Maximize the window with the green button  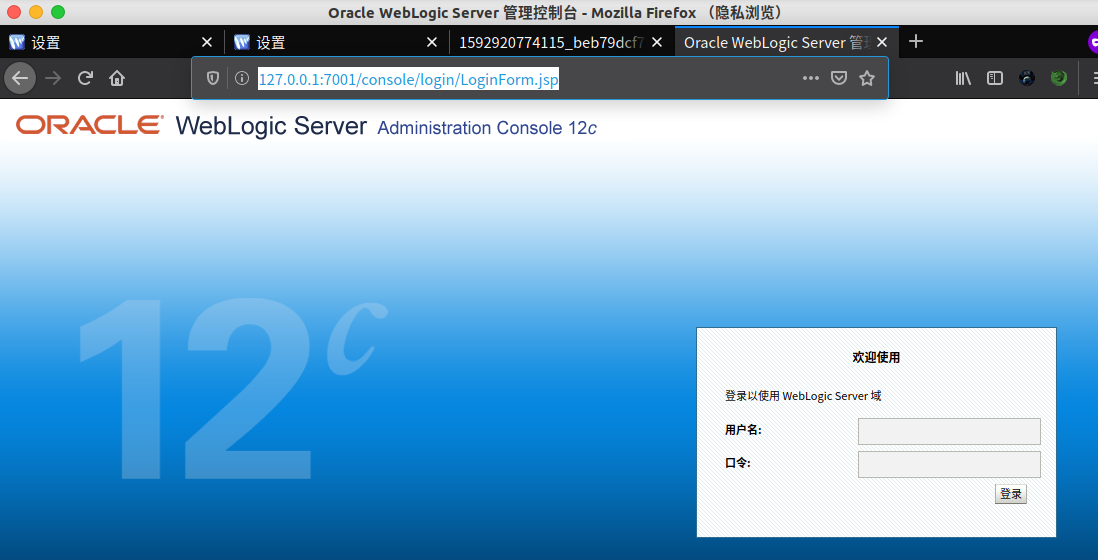point(58,12)
